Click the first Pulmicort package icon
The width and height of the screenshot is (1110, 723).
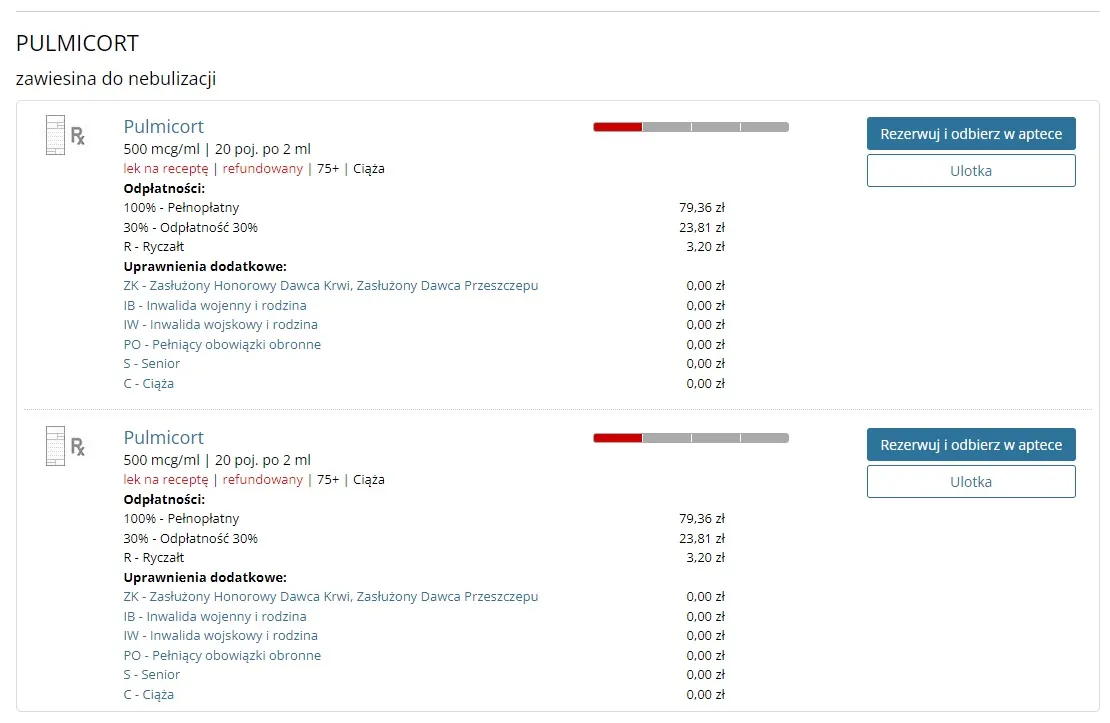pyautogui.click(x=54, y=135)
